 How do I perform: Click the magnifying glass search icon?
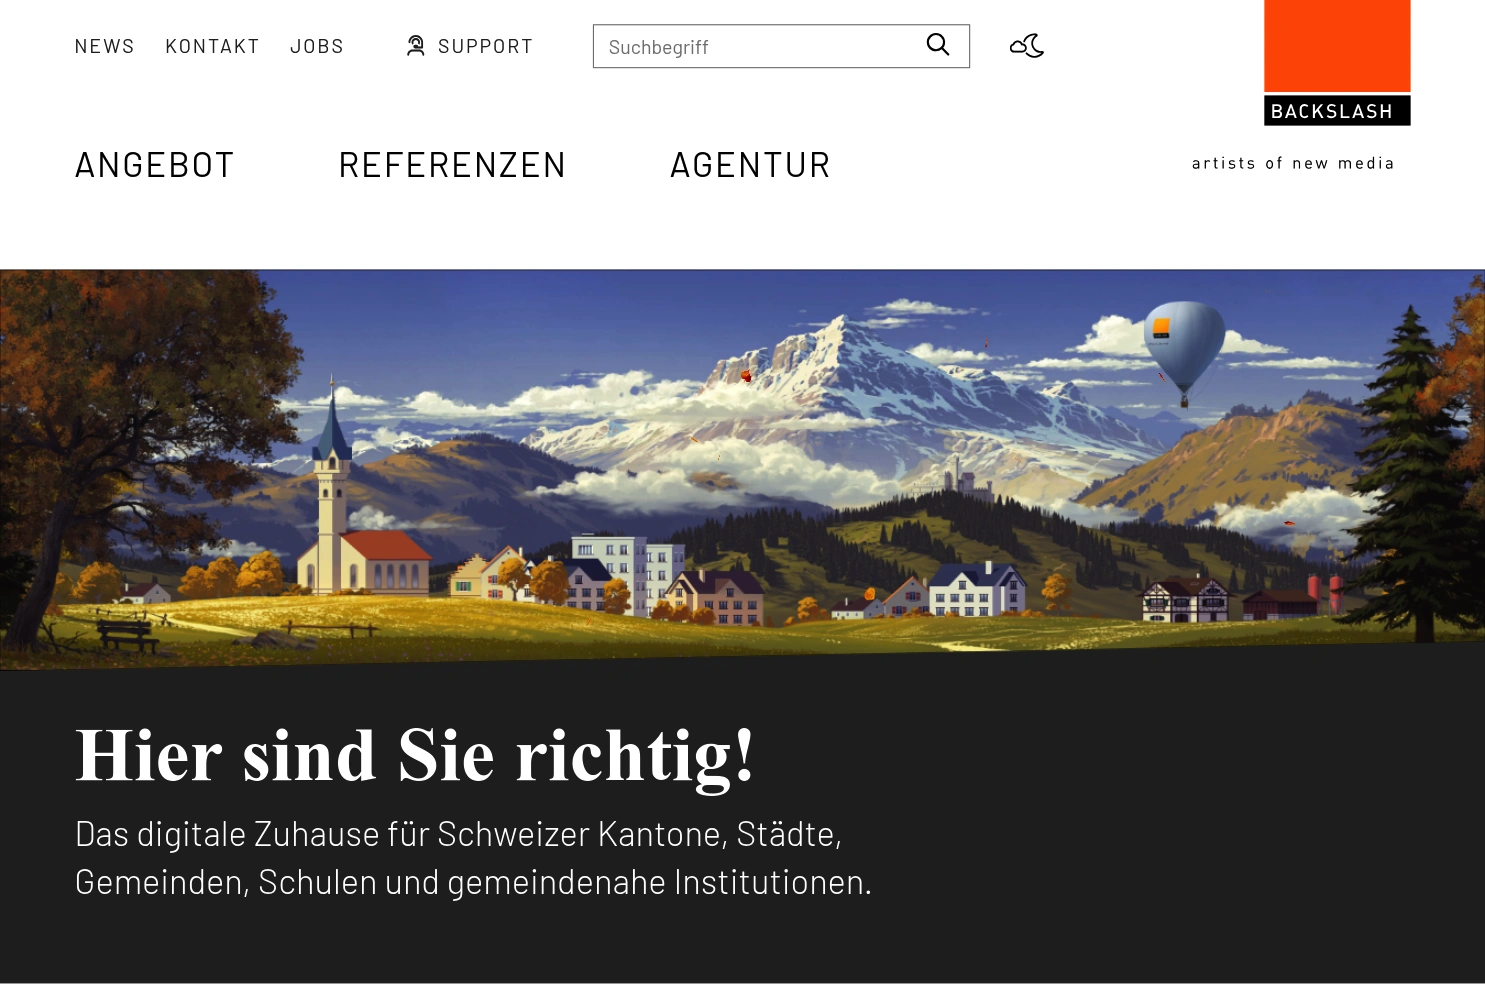coord(938,45)
